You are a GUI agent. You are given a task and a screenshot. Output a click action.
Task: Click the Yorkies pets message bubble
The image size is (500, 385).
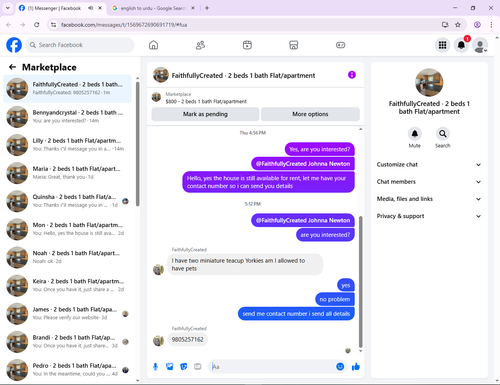[x=245, y=264]
